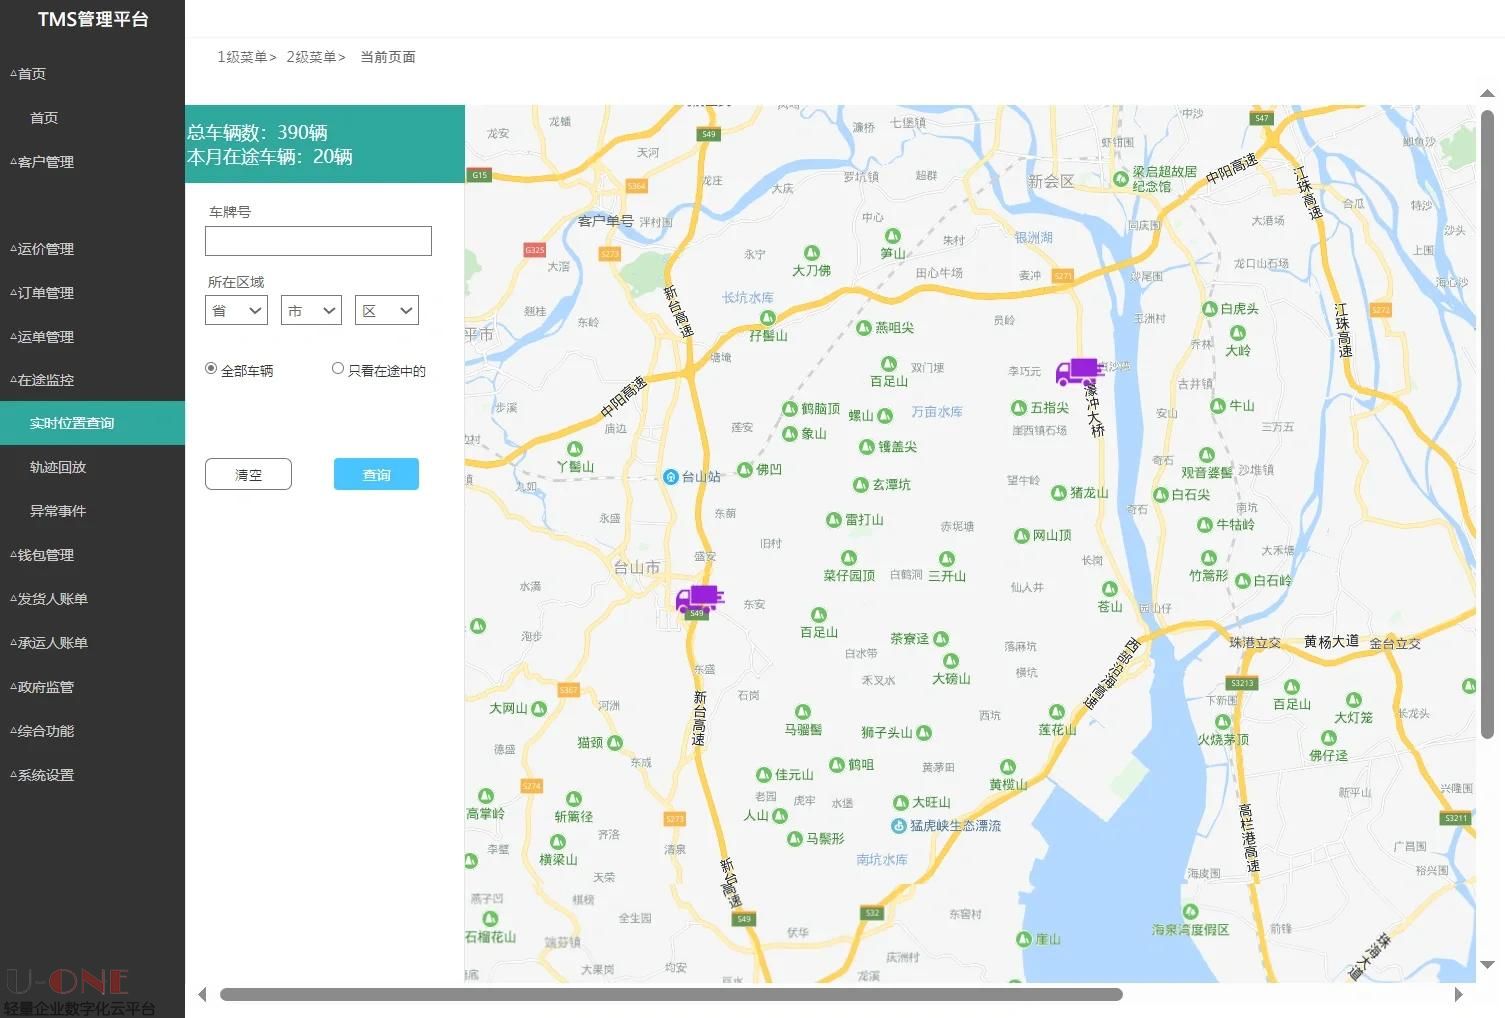The width and height of the screenshot is (1505, 1018).
Task: Click the scroll up arrow
Action: point(1487,93)
